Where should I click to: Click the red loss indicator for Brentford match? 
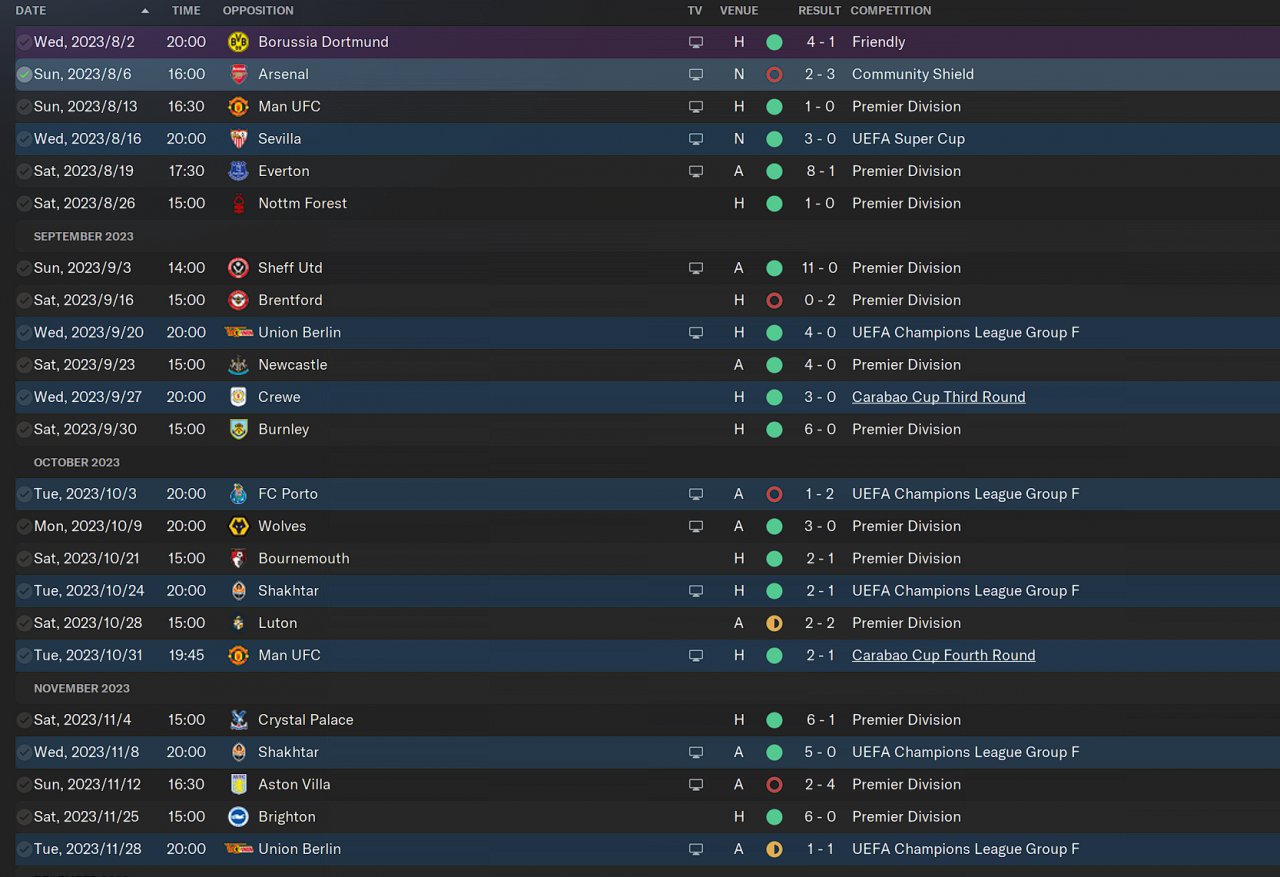pos(774,300)
